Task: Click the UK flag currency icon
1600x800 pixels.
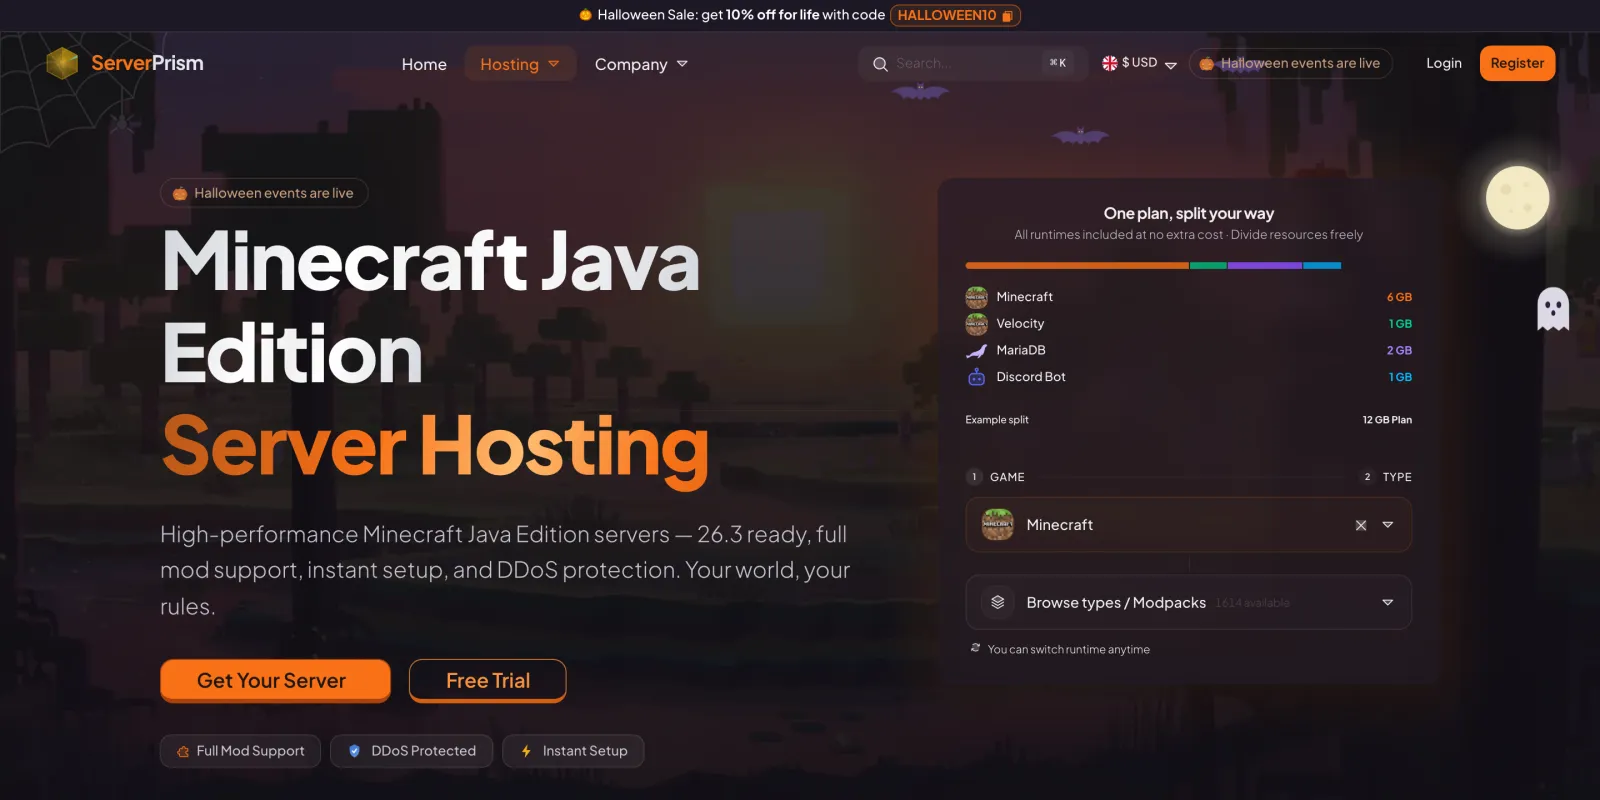Action: pos(1110,63)
